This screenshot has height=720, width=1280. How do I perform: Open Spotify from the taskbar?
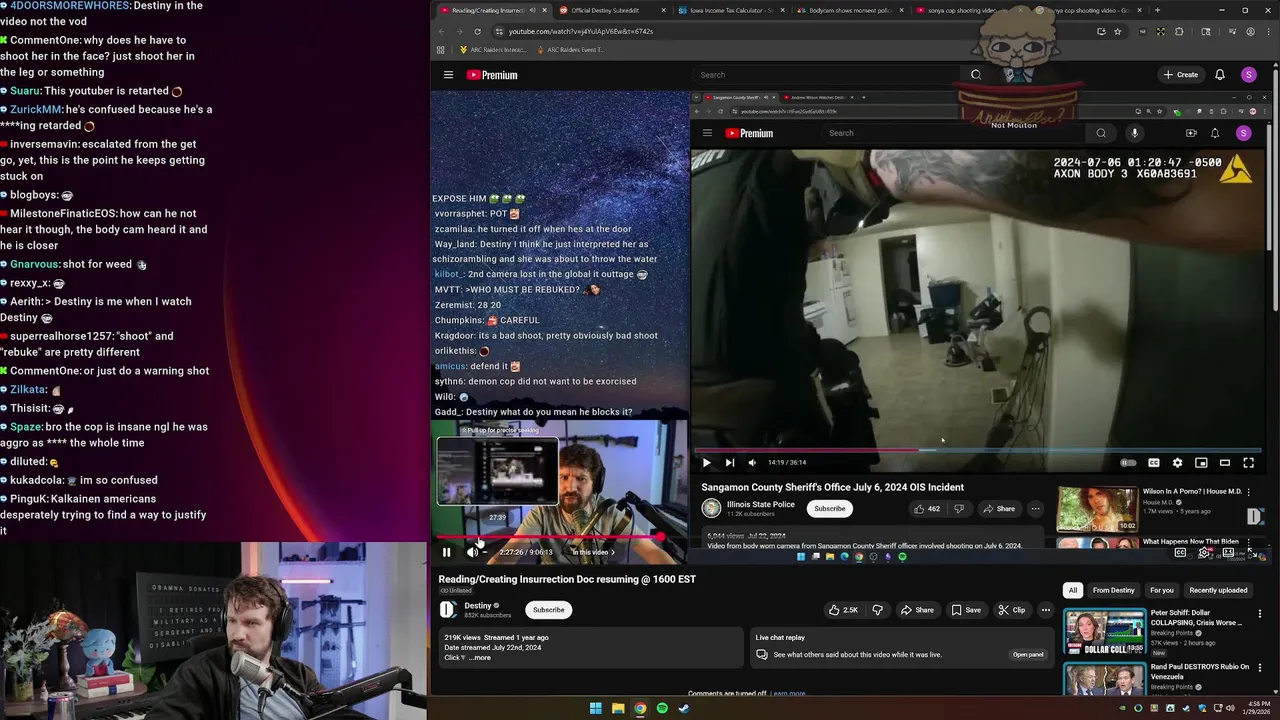click(662, 708)
